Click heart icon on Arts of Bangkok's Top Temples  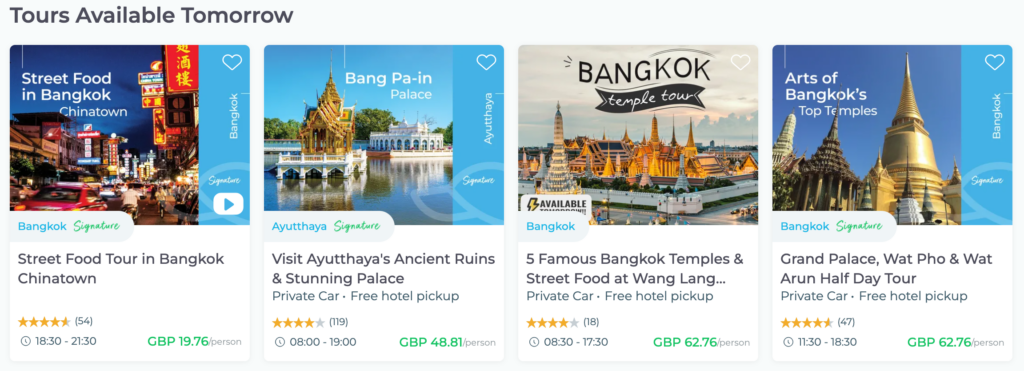point(994,62)
